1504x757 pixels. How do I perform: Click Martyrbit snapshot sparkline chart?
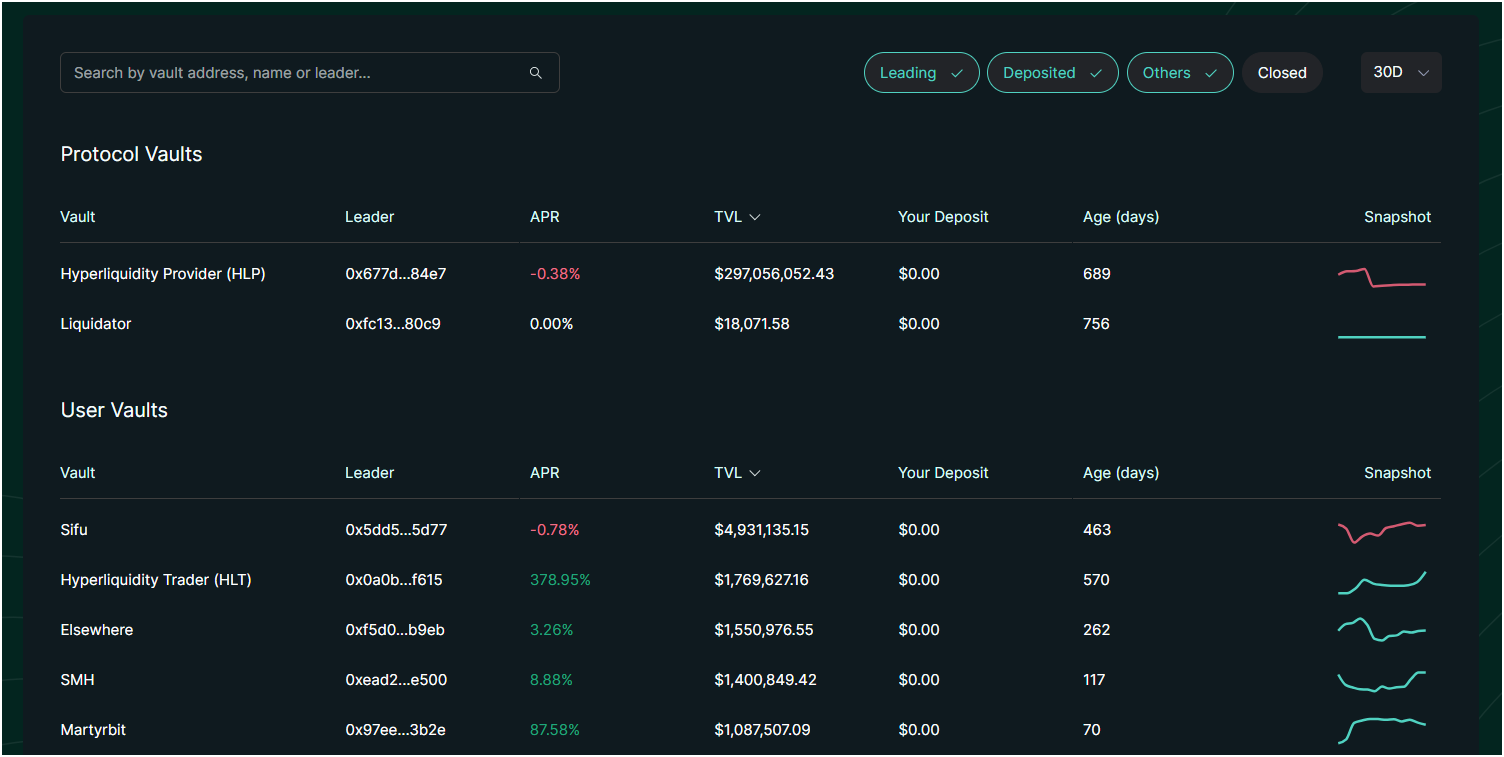(1382, 730)
